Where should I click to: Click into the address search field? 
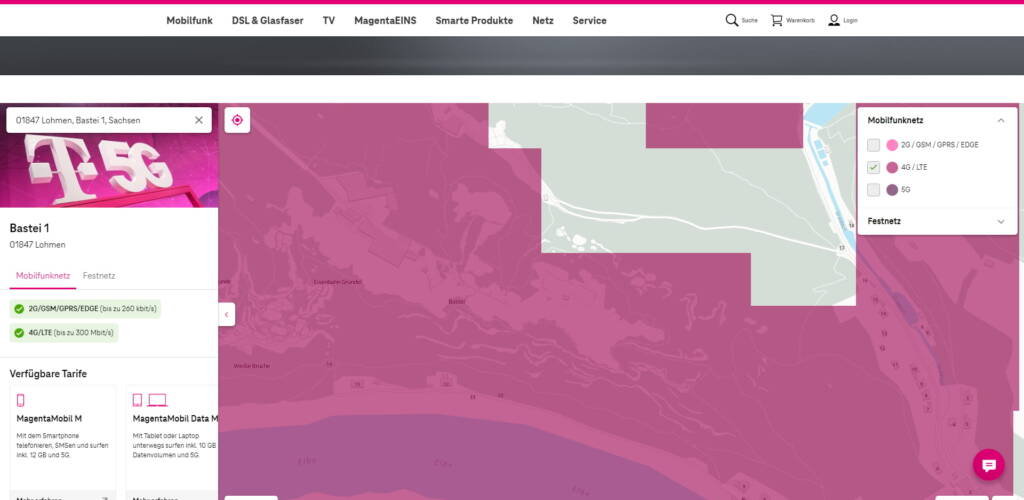tap(109, 120)
